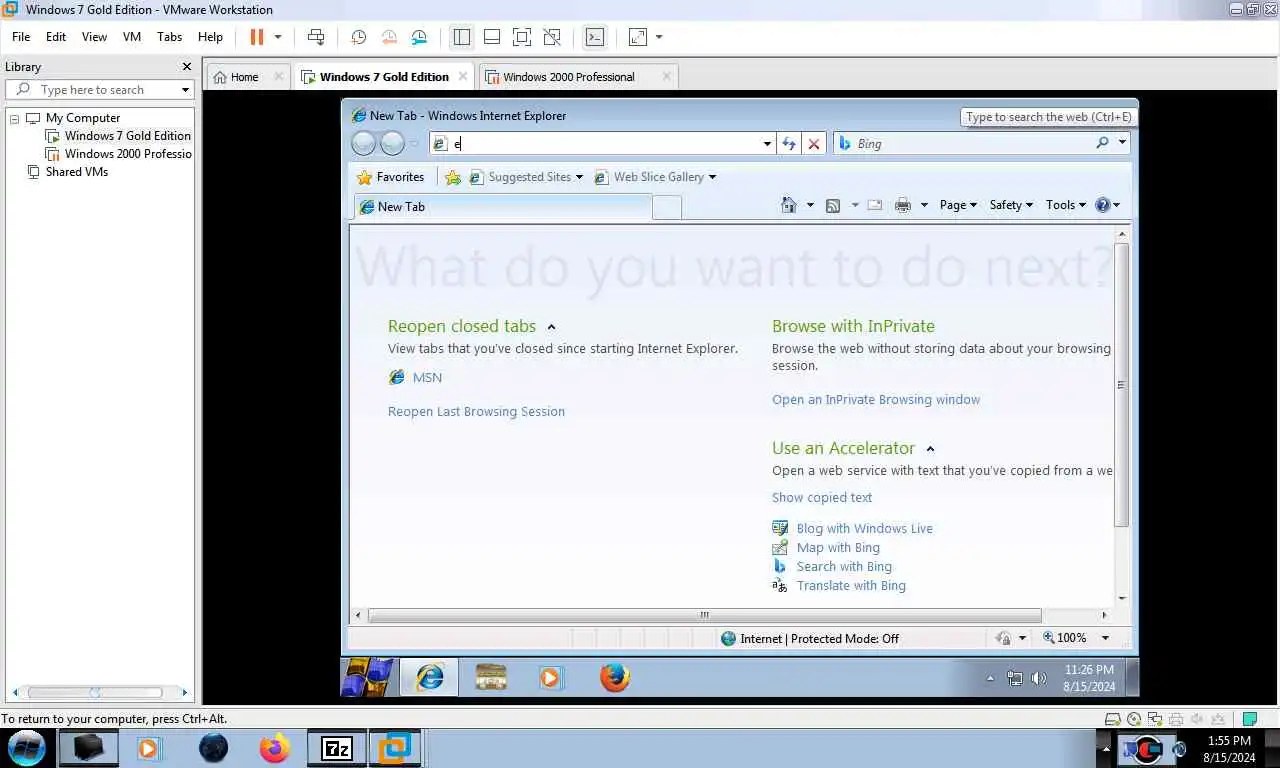This screenshot has width=1280, height=768.
Task: Revert the VM to its previous snapshot
Action: pos(389,37)
